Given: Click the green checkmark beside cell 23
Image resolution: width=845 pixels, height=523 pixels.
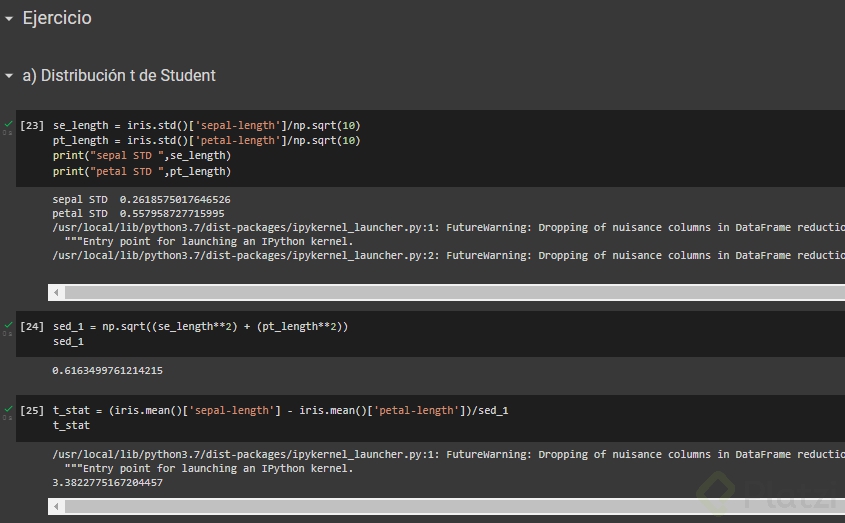Looking at the screenshot, I should pyautogui.click(x=9, y=124).
